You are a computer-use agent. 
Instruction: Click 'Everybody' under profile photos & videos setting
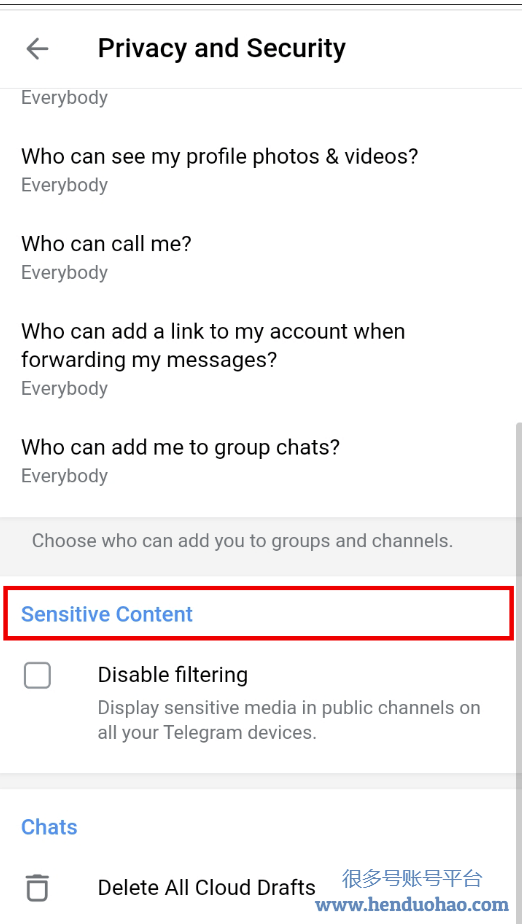tap(64, 185)
